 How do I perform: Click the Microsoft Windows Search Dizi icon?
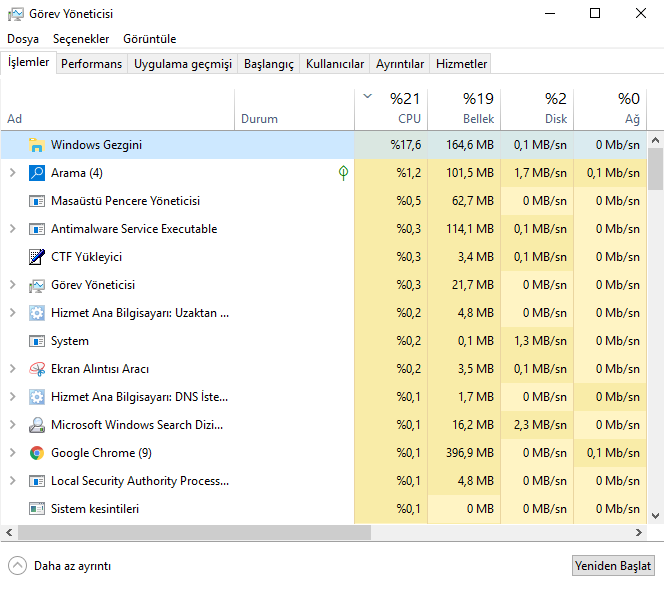tap(37, 425)
